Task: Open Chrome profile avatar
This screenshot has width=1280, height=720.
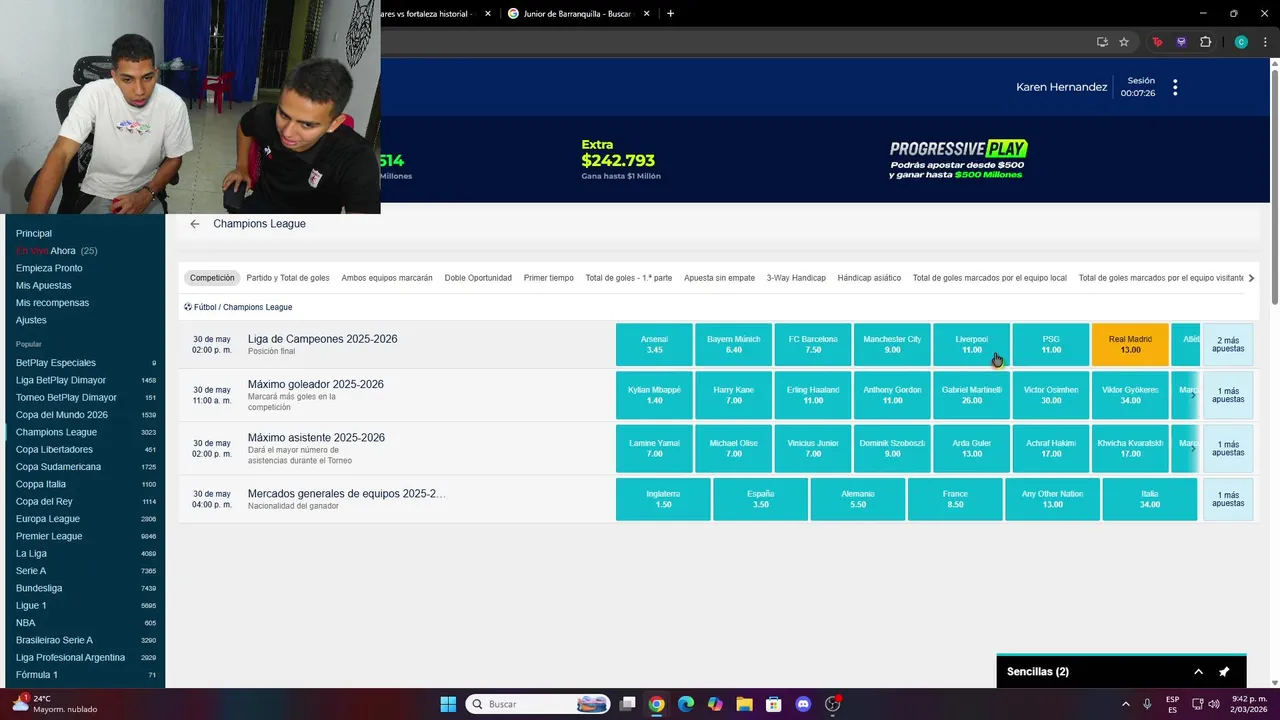Action: point(1241,42)
